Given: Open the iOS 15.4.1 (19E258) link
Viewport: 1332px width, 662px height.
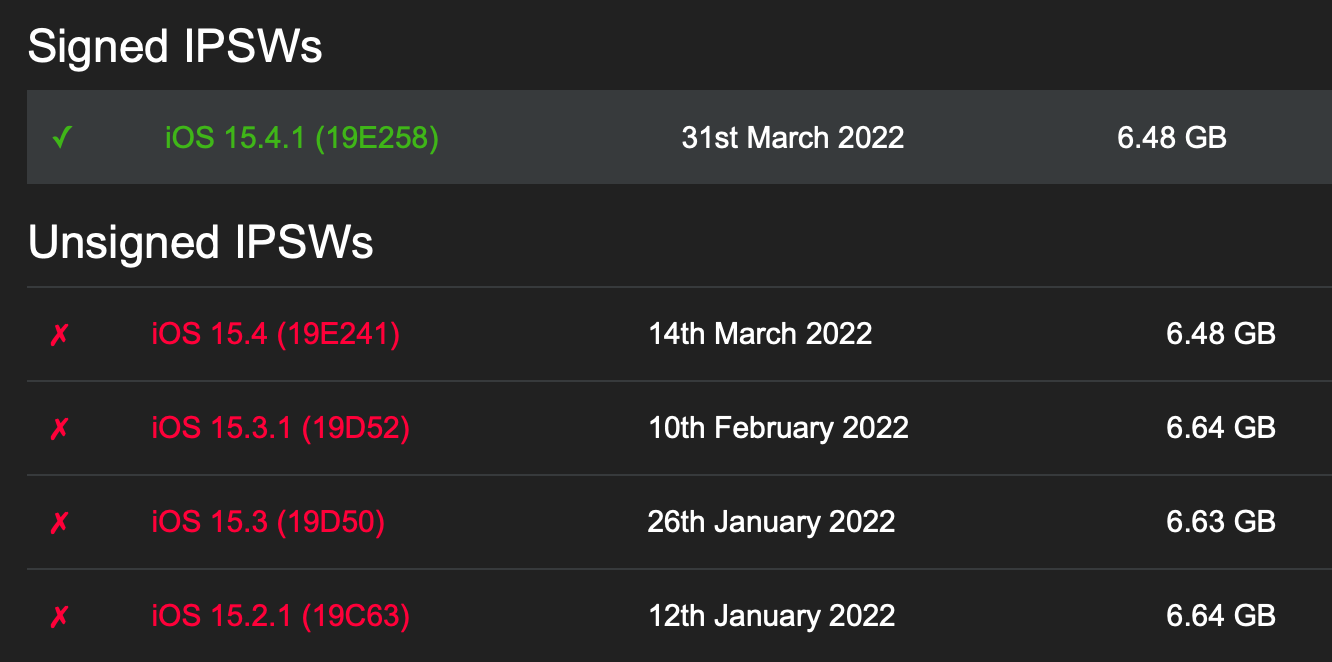Looking at the screenshot, I should coord(302,137).
